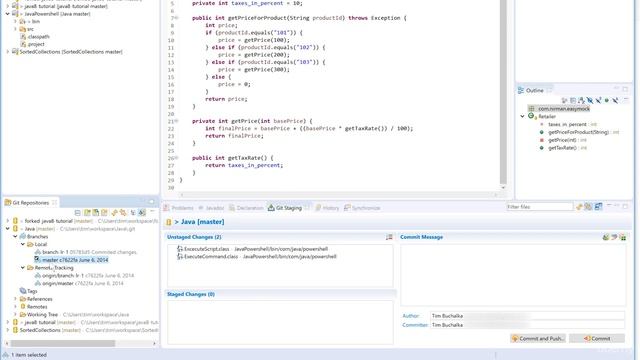Collapse the Remote Tracking folder

[23, 268]
